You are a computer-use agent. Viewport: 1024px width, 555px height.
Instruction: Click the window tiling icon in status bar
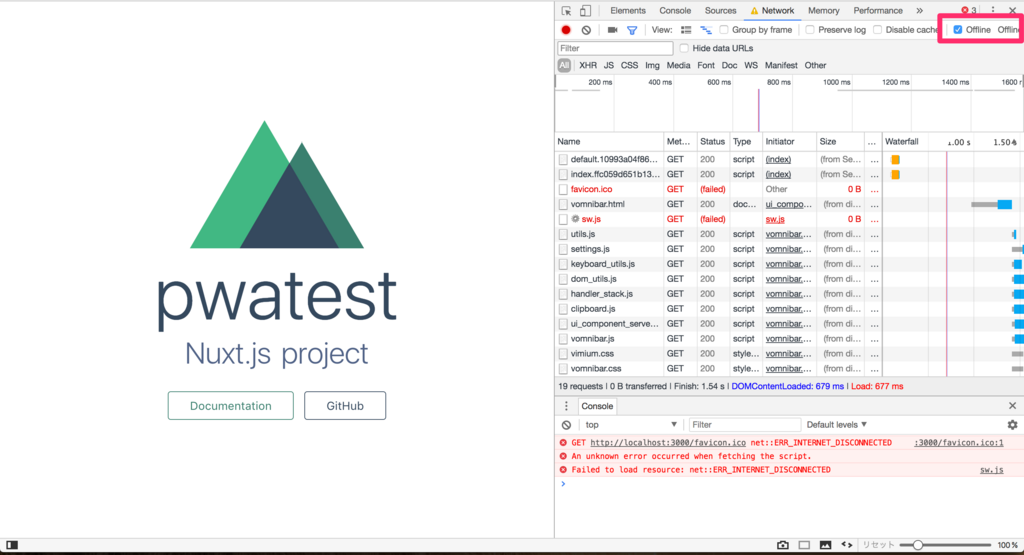tap(804, 545)
